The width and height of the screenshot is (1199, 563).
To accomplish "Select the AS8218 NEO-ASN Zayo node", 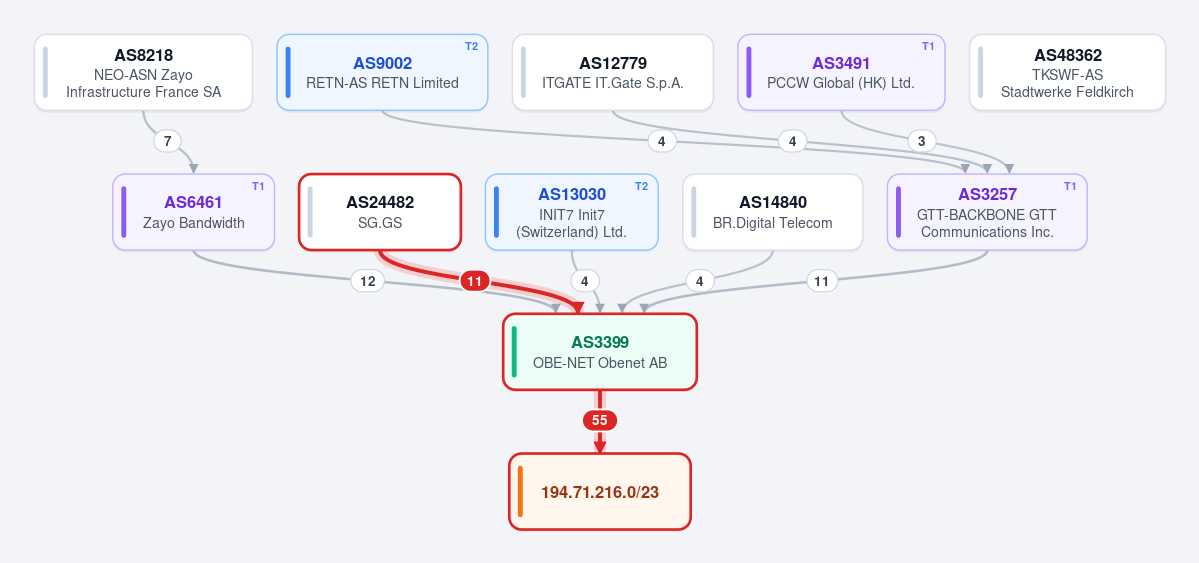I will coord(143,73).
